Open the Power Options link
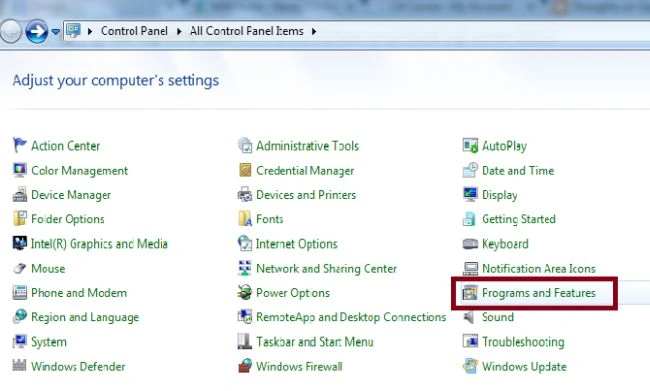The height and width of the screenshot is (391, 650). tap(293, 293)
